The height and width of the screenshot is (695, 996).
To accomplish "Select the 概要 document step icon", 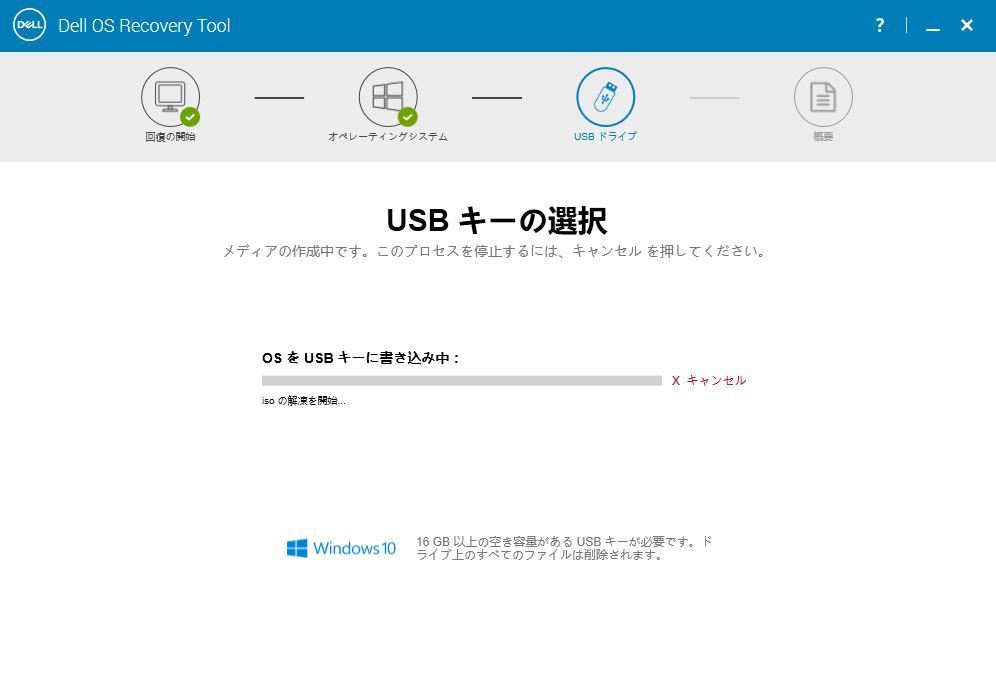I will (823, 97).
